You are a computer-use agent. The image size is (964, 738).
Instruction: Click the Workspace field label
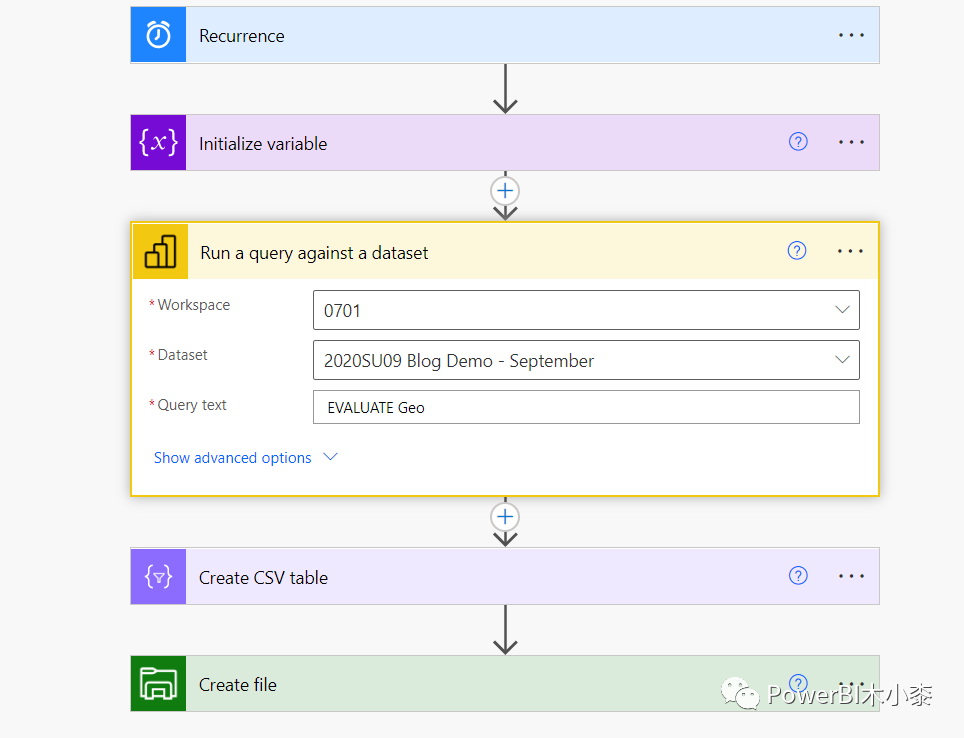point(194,305)
